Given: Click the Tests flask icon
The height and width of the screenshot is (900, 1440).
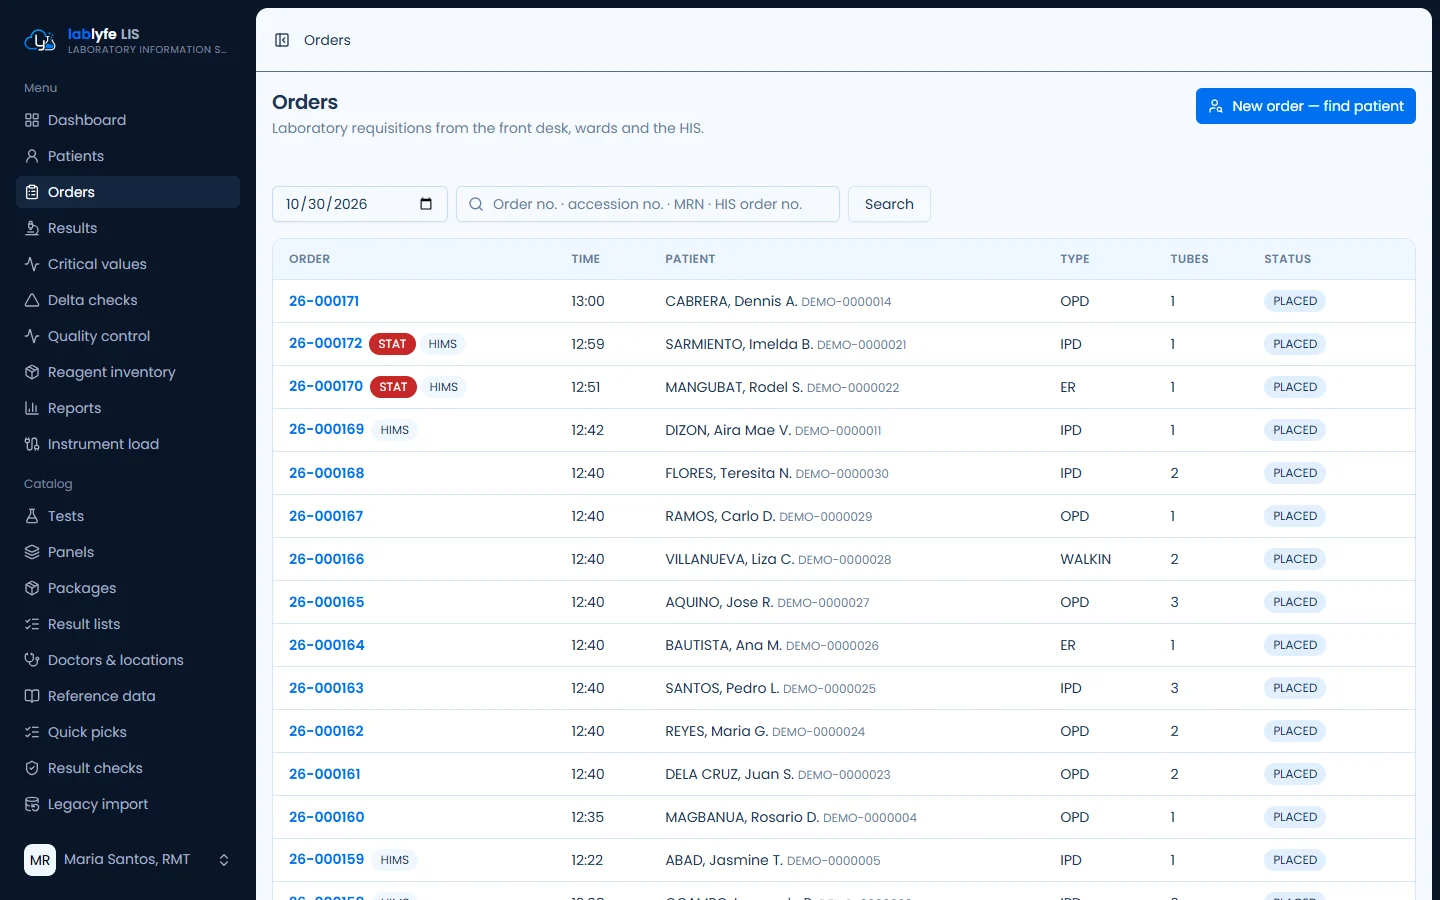Looking at the screenshot, I should [32, 516].
